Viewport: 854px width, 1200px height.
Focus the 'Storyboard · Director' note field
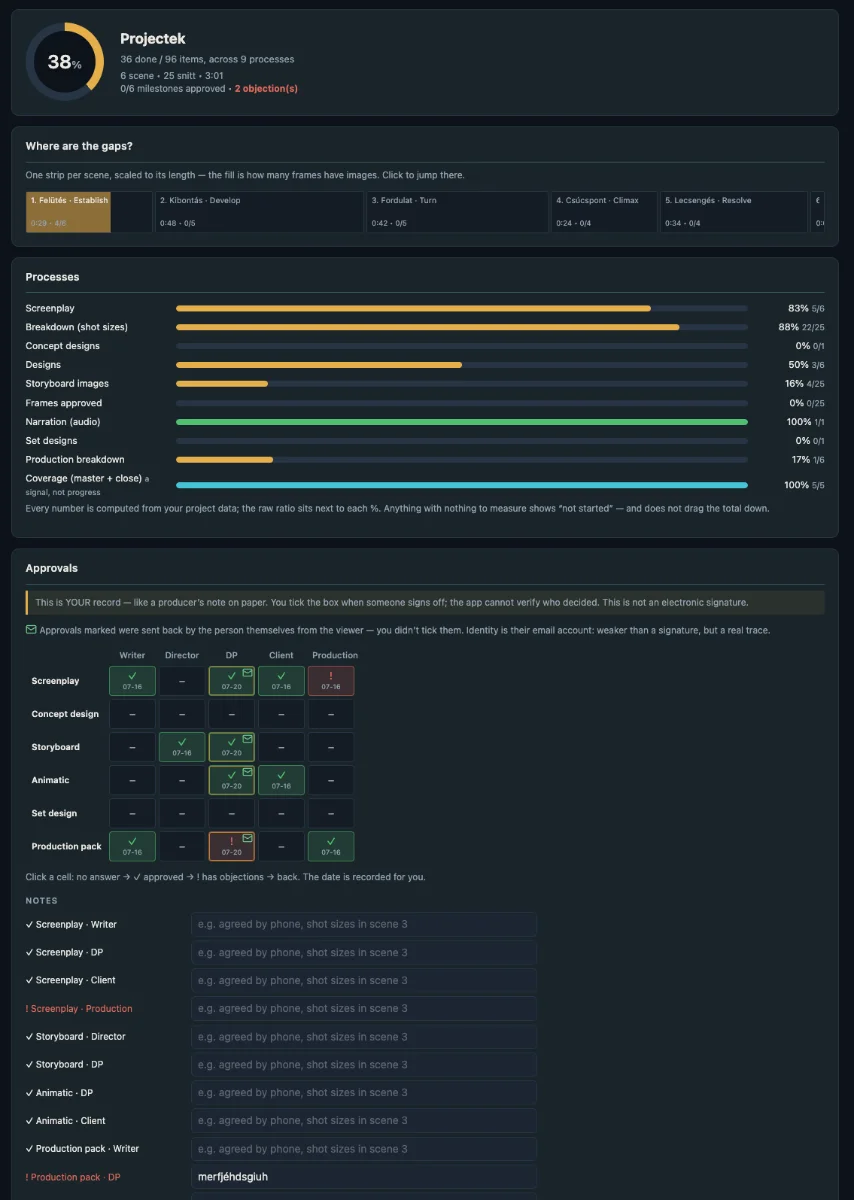tap(364, 1037)
